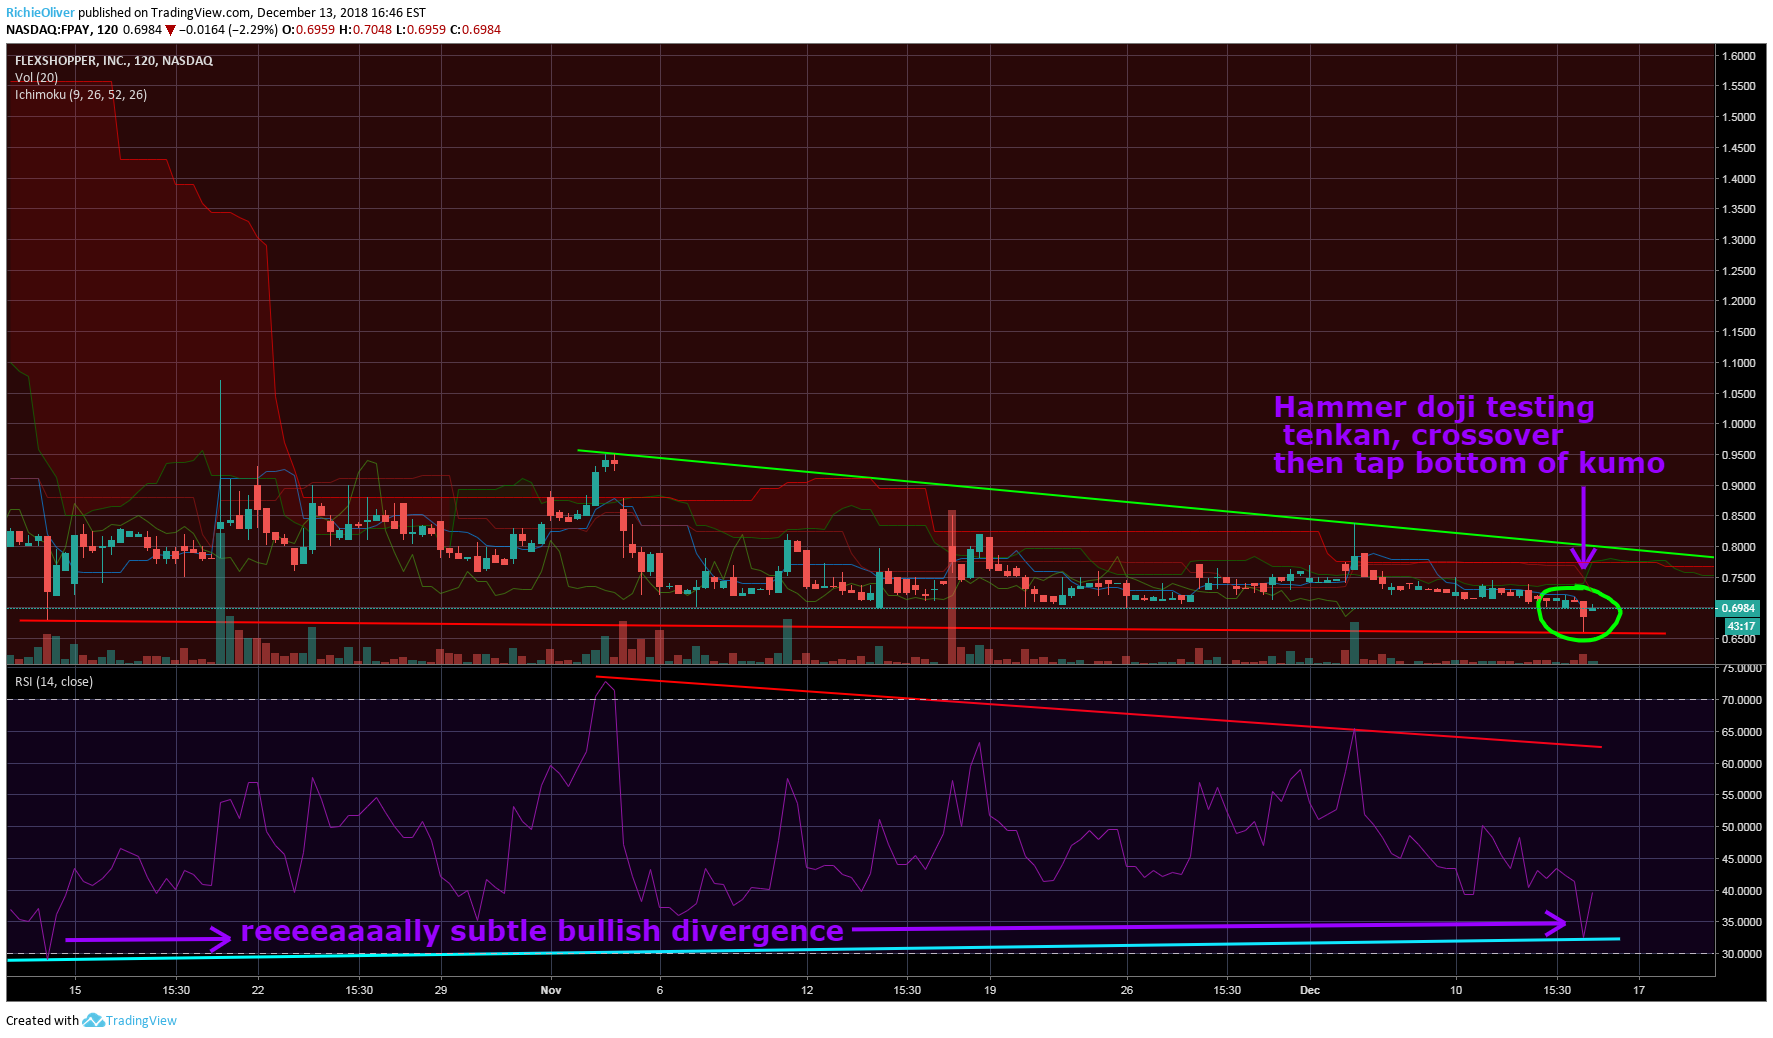Viewport: 1773px width, 1038px height.
Task: Select the FLEXSHOPPER, INC., 120, NASDAQ legend
Action: pos(114,61)
